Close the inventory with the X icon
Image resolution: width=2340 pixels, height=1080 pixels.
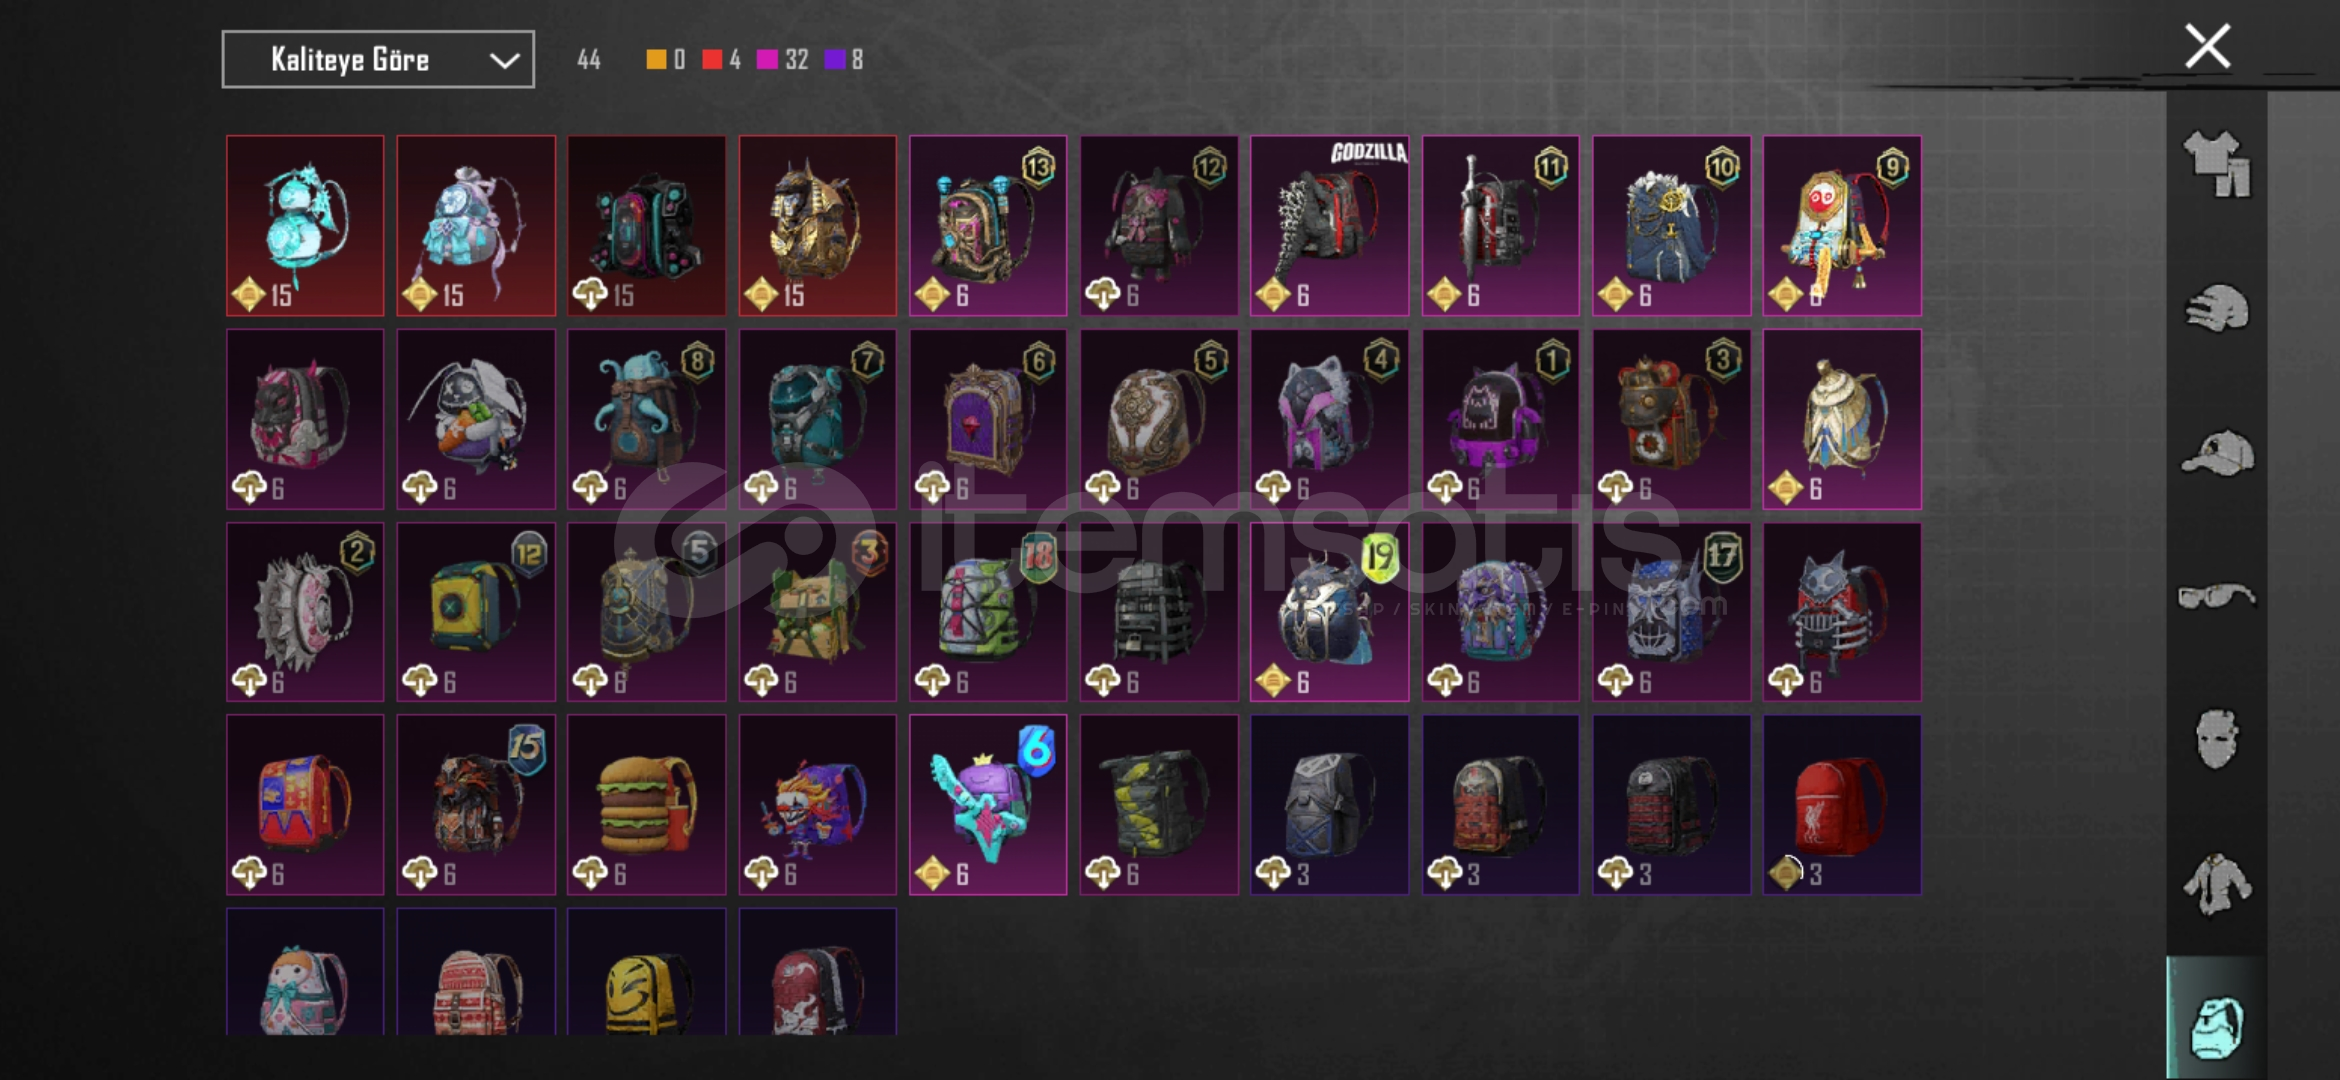(x=2207, y=46)
